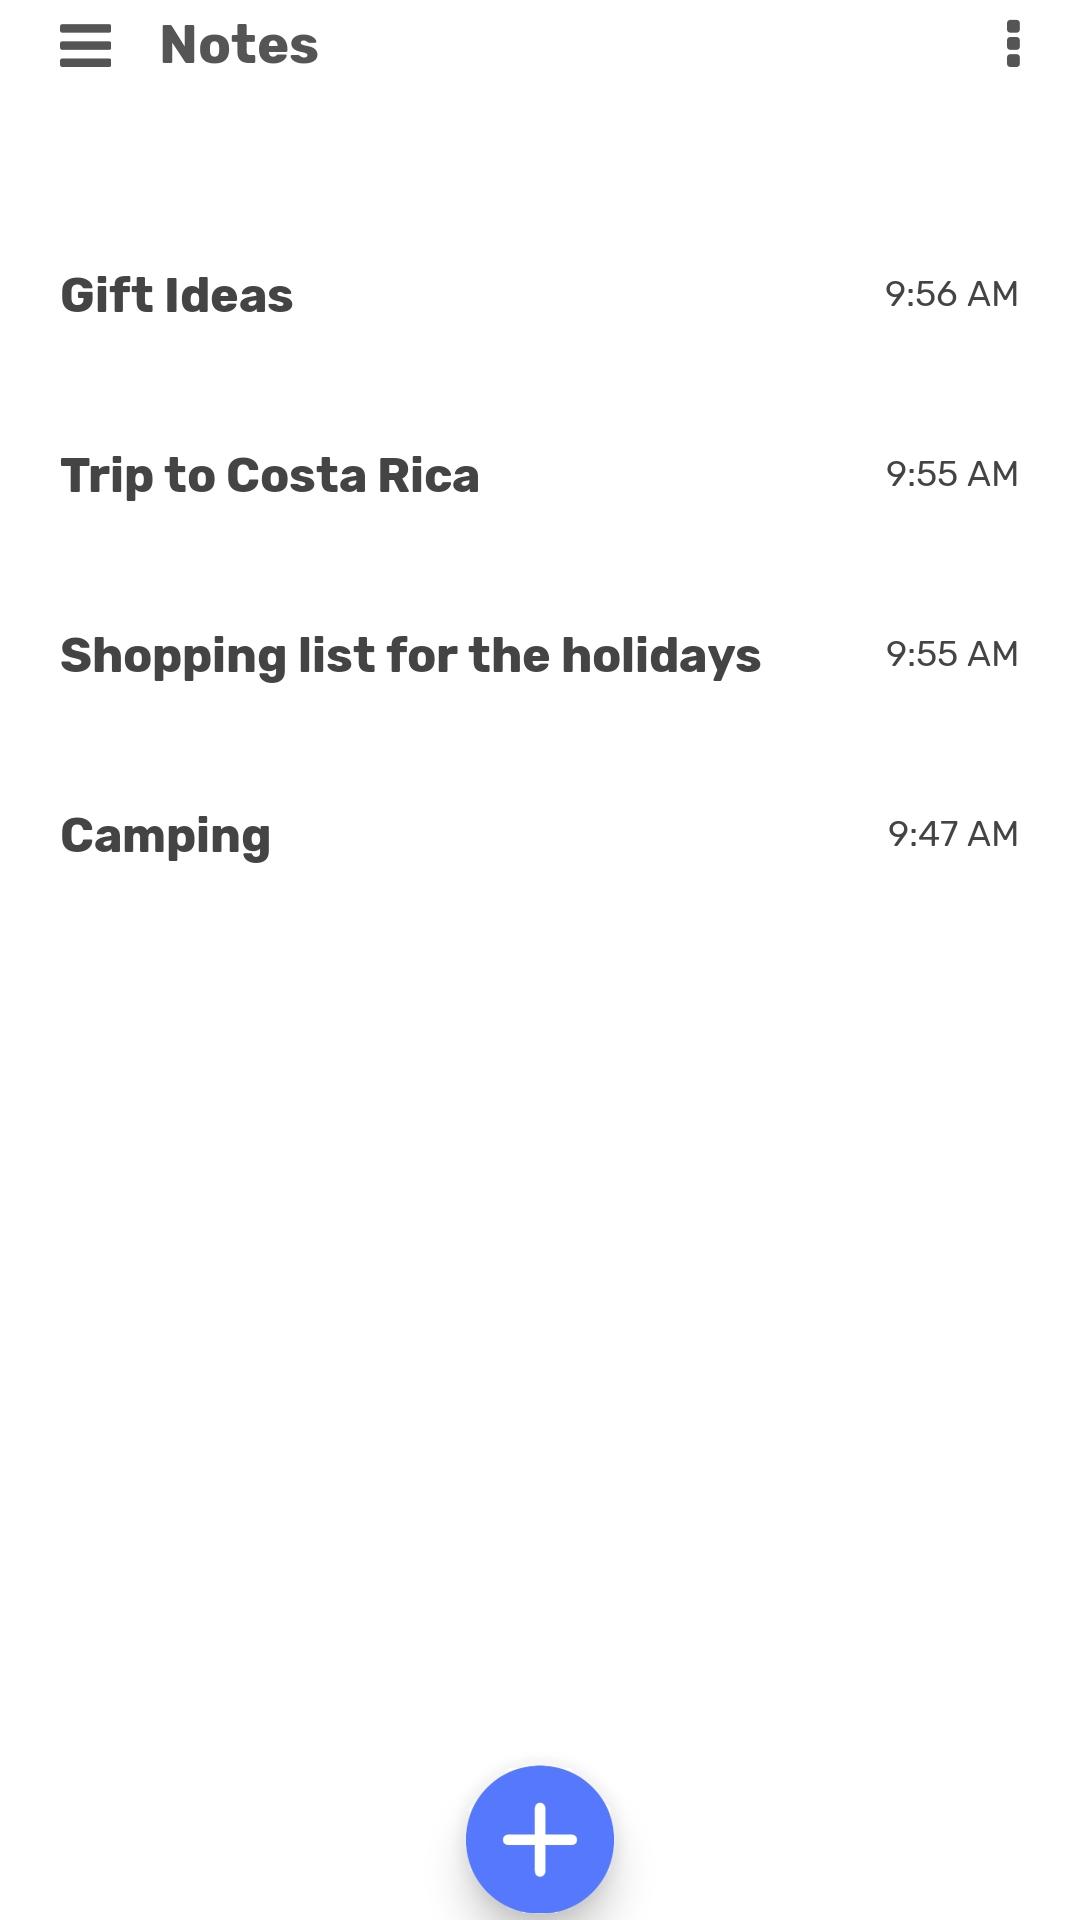Click the word "holidays" in the shopping note title
Viewport: 1080px width, 1920px height.
pyautogui.click(x=661, y=657)
